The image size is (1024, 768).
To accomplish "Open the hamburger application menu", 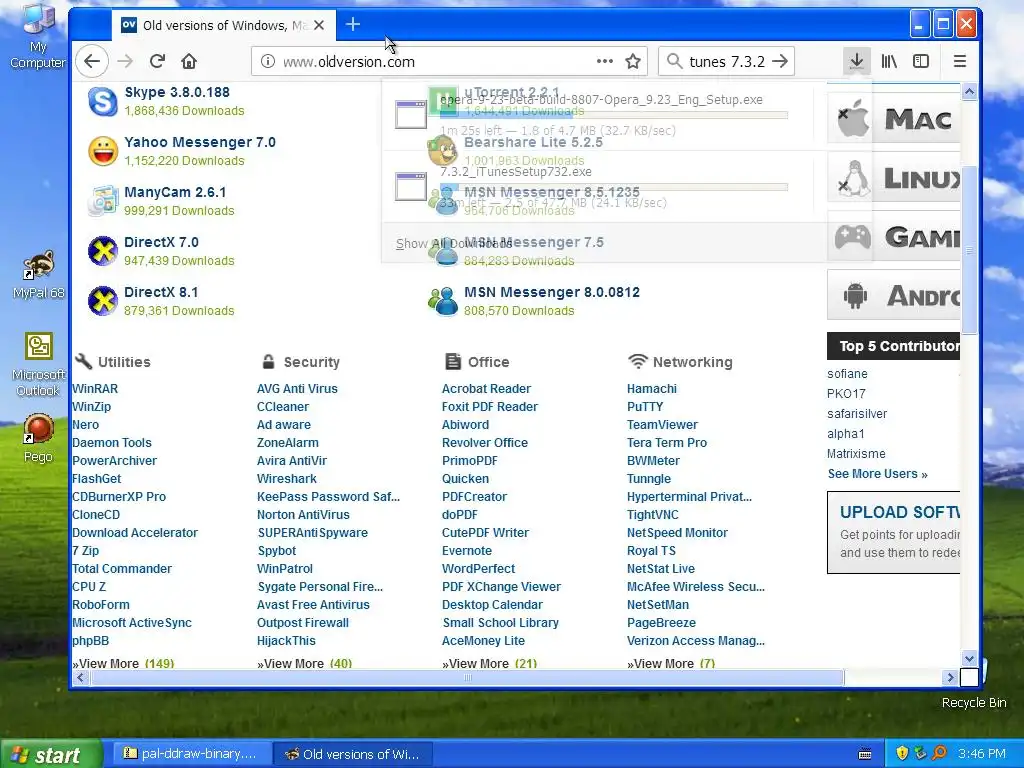I will (959, 61).
